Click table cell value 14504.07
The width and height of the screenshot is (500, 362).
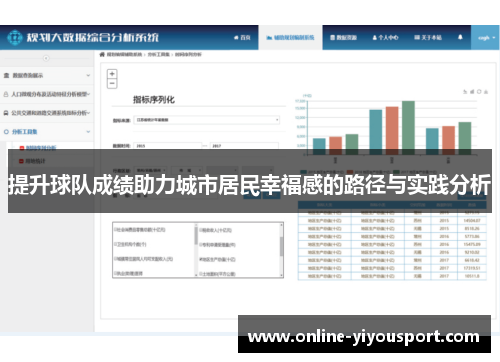tap(472, 221)
